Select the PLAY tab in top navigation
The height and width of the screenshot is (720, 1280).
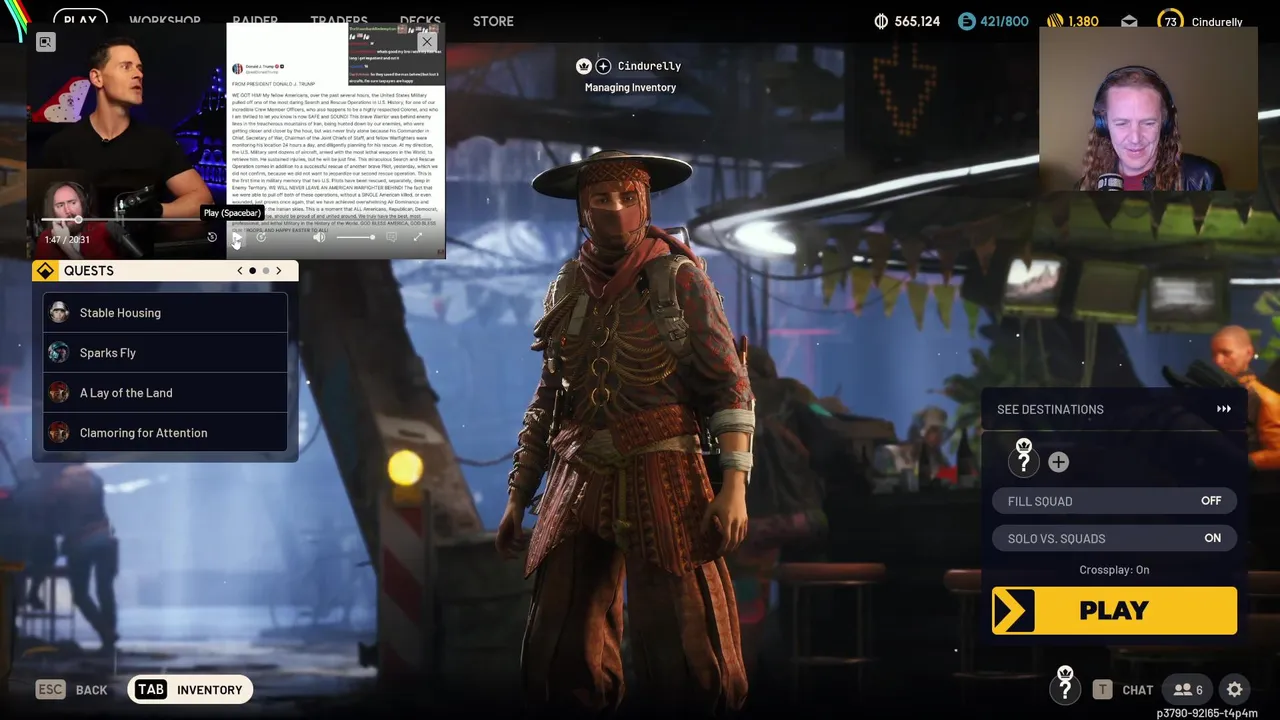coord(80,20)
